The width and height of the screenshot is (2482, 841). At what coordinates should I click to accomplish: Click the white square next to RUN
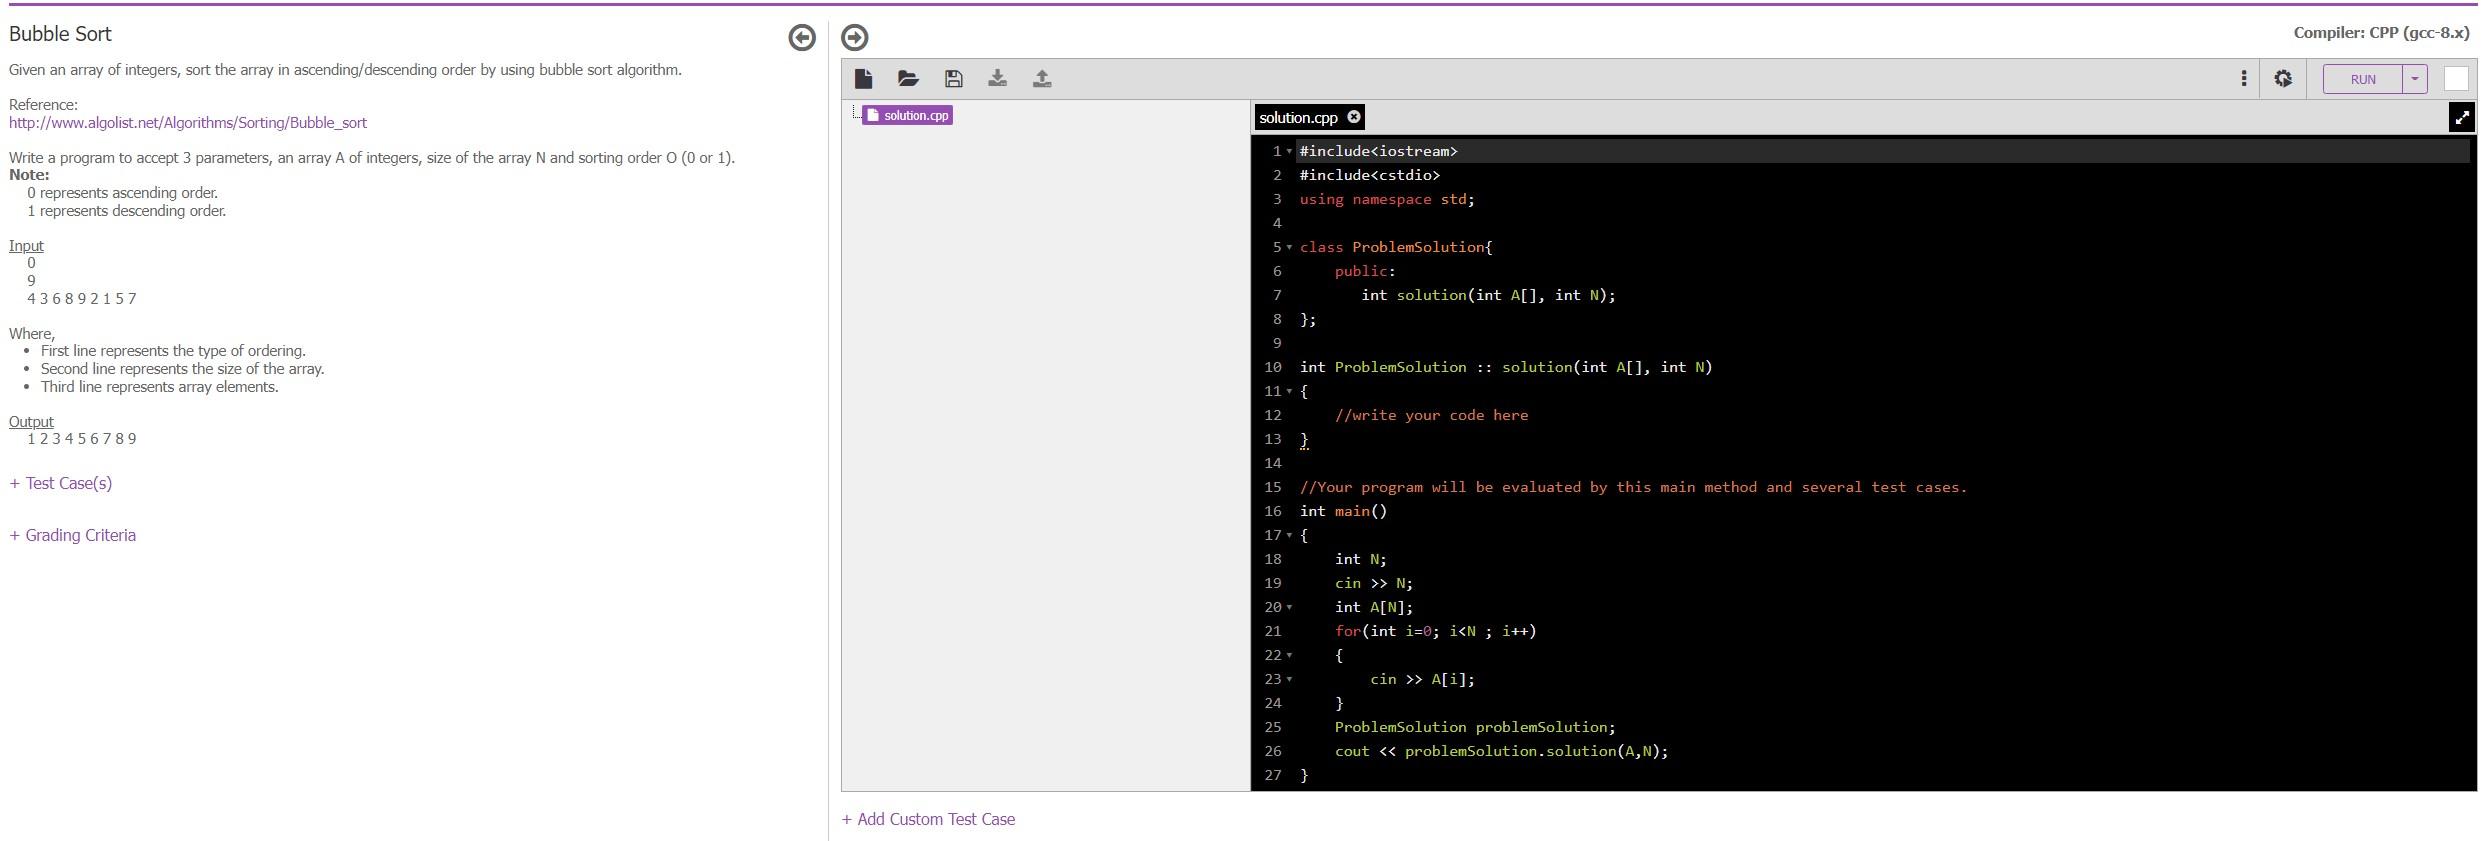click(x=2456, y=79)
